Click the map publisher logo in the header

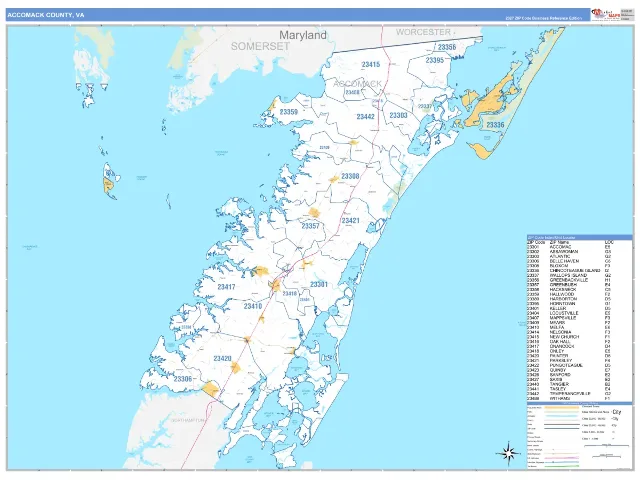click(606, 14)
